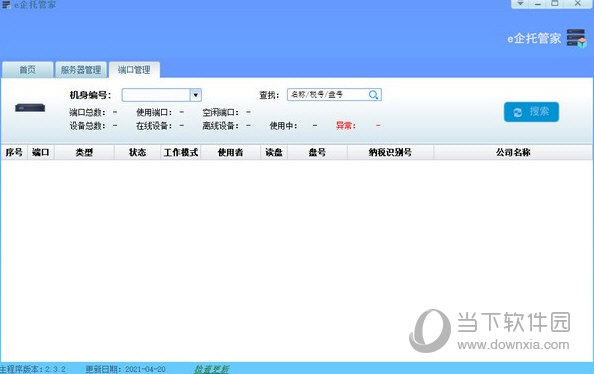Viewport: 594px width, 374px height.
Task: Click the 使用者 column header
Action: [x=230, y=152]
